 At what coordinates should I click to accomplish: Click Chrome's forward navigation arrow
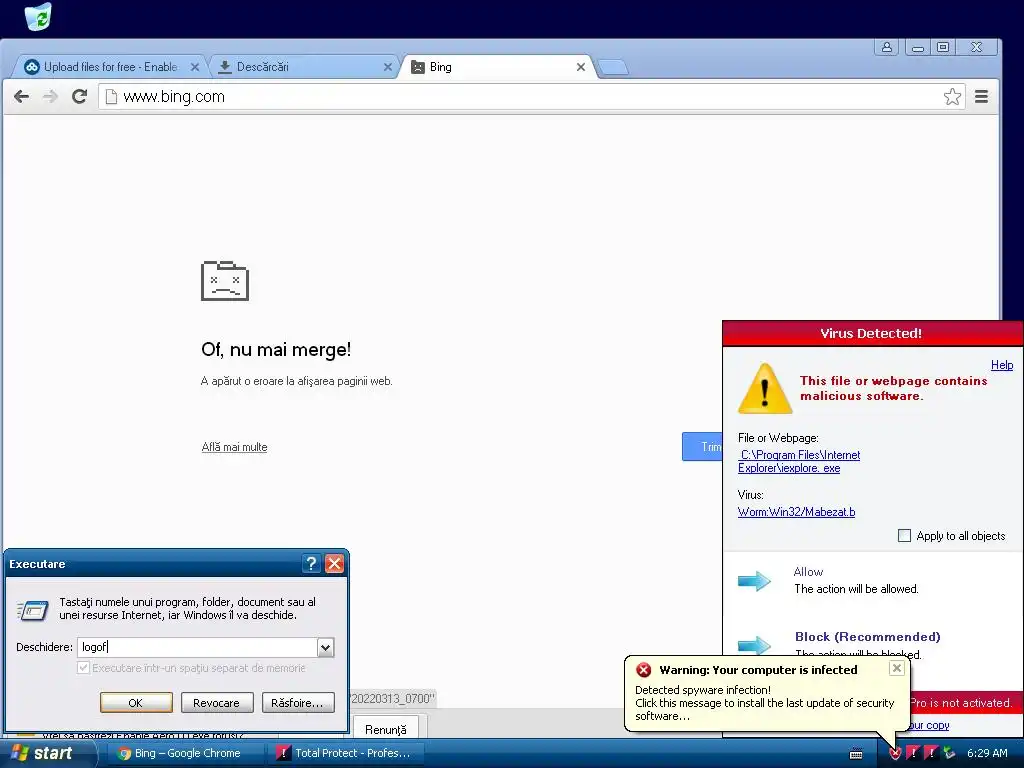tap(50, 97)
